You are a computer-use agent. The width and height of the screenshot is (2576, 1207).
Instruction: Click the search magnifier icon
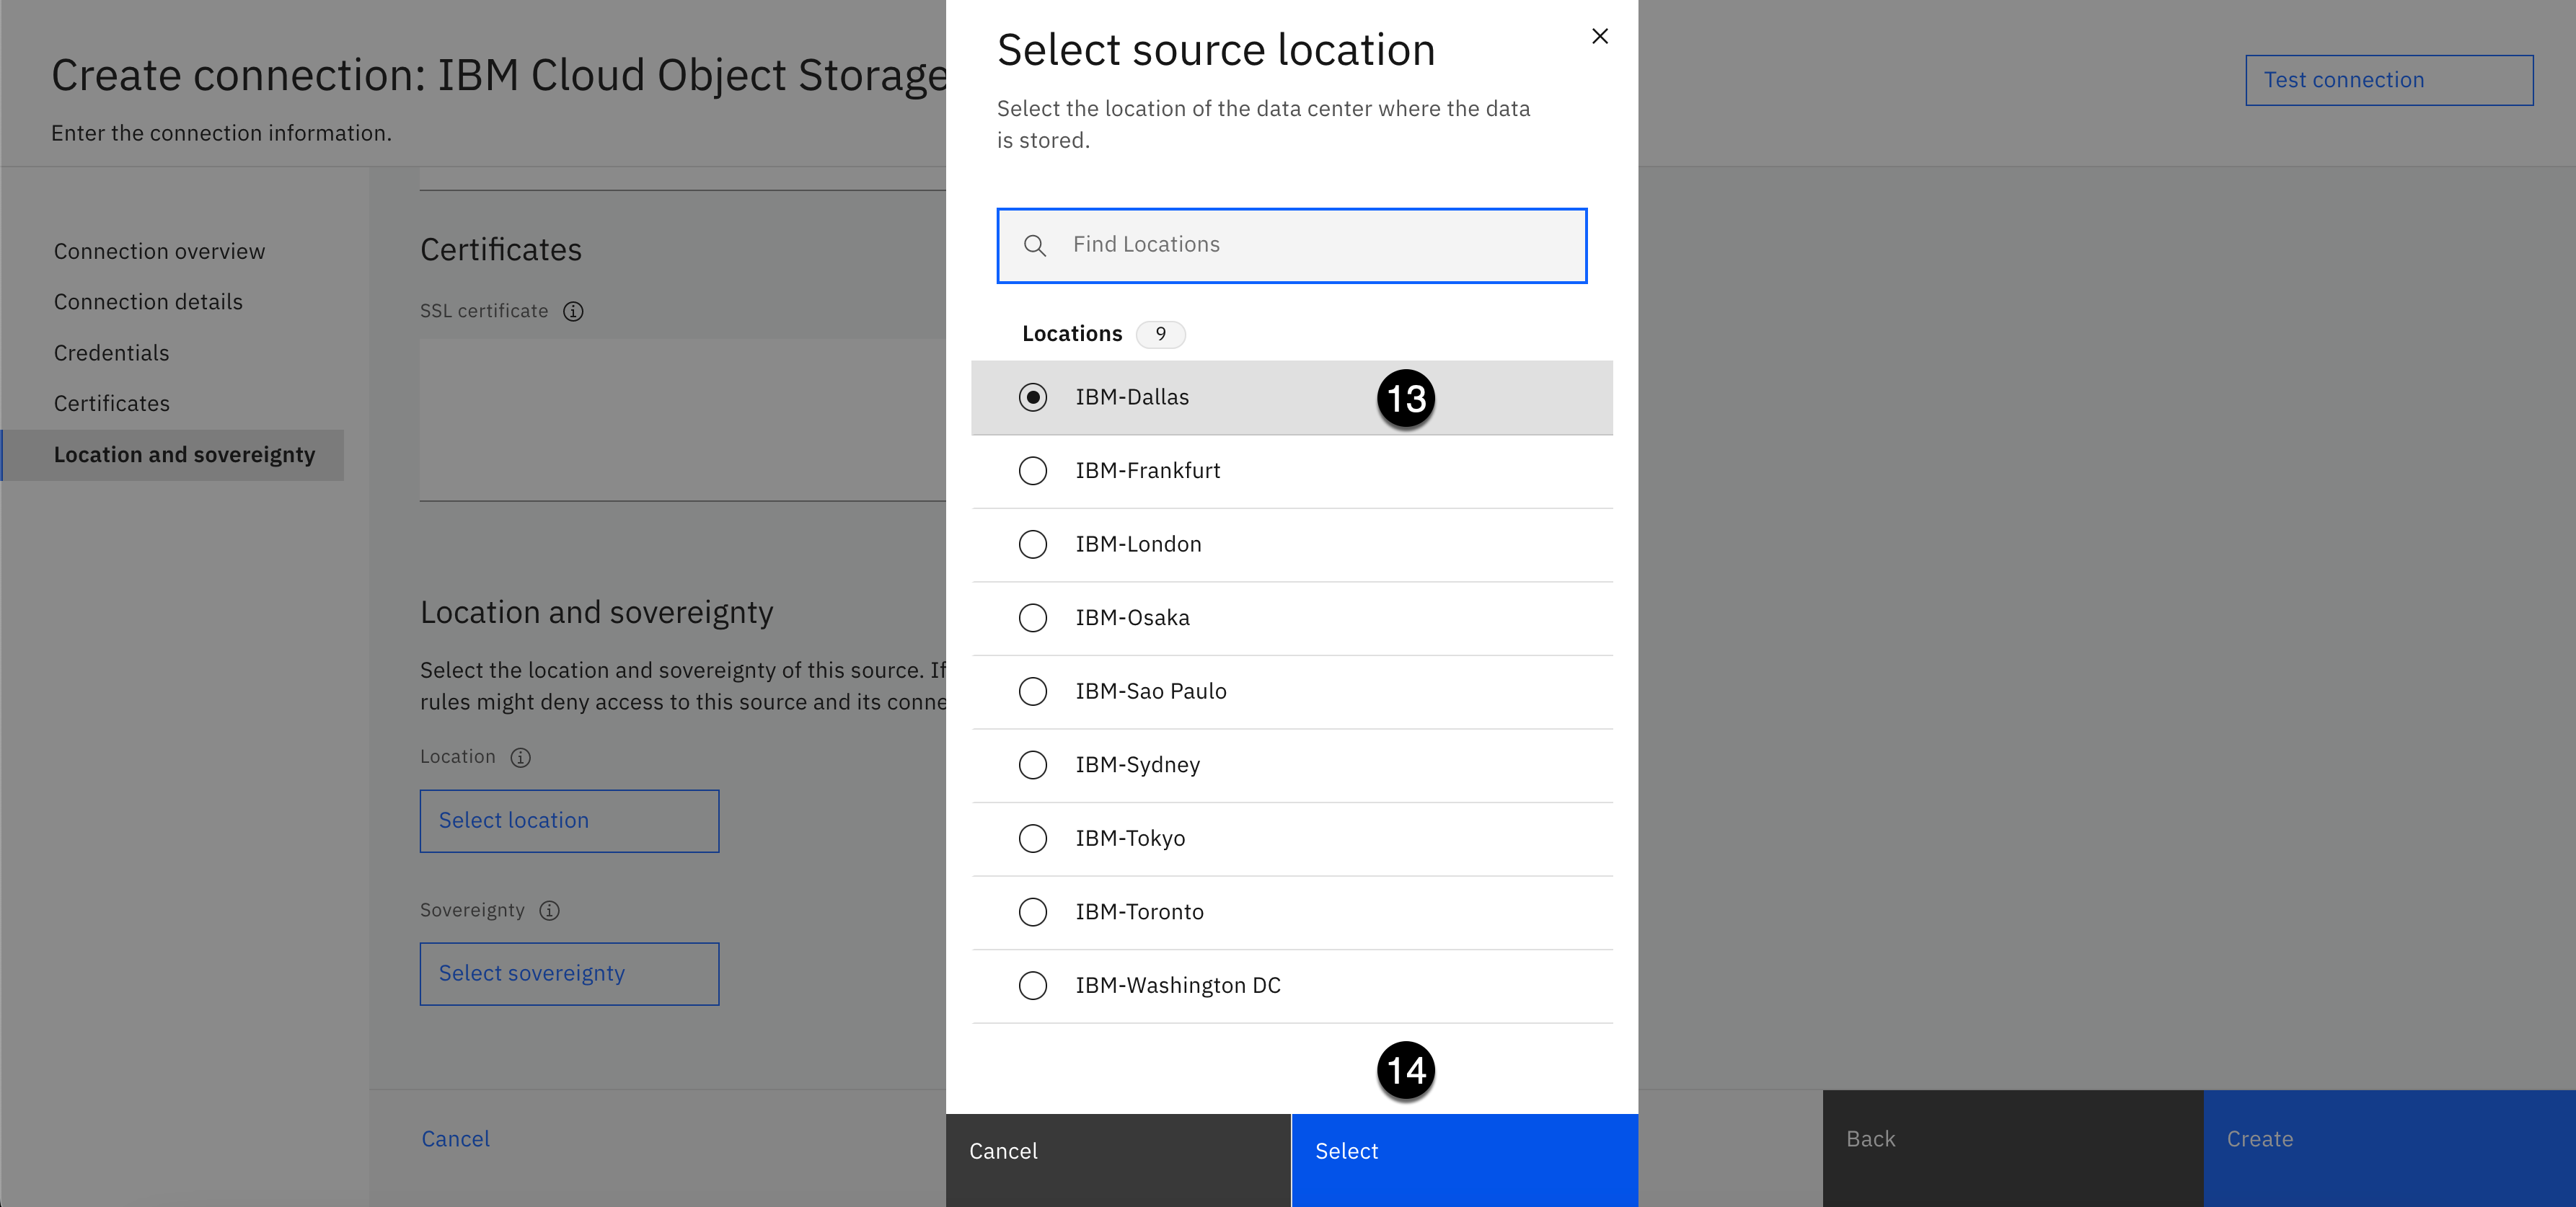(x=1035, y=246)
